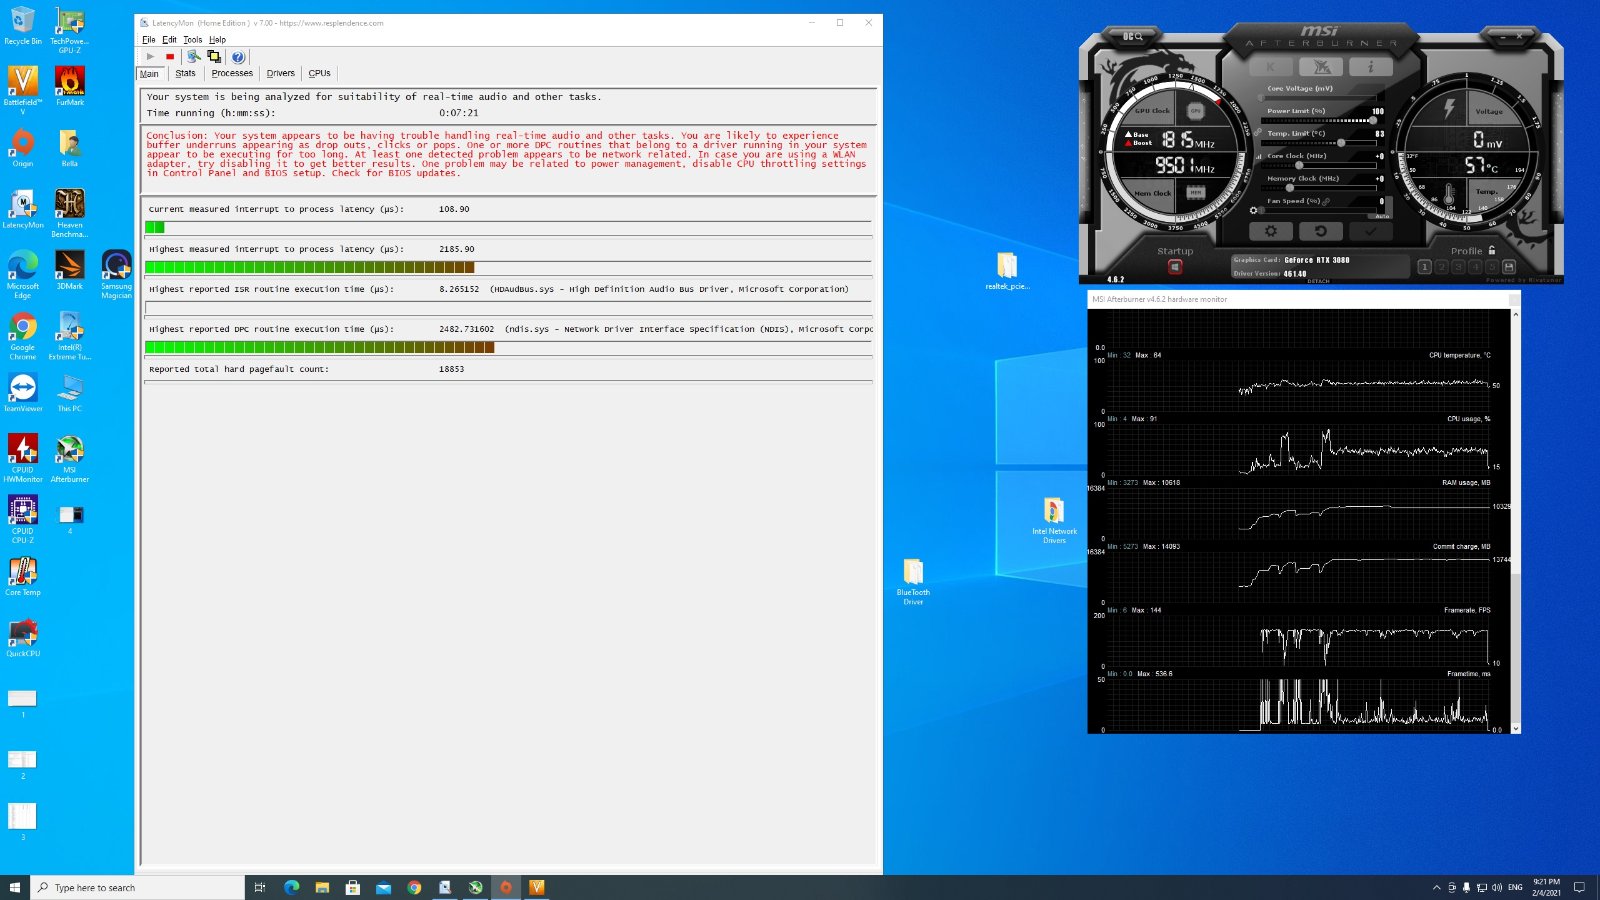Select the BlueTooth Driver desktop folder

pyautogui.click(x=913, y=581)
